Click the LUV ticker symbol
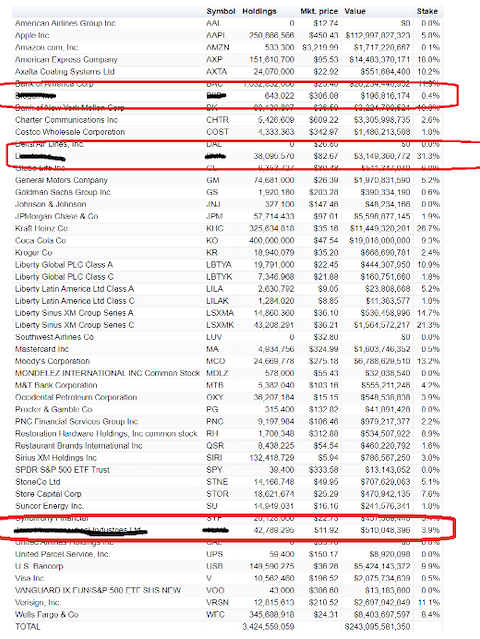Image resolution: width=480 pixels, height=639 pixels. pyautogui.click(x=214, y=337)
